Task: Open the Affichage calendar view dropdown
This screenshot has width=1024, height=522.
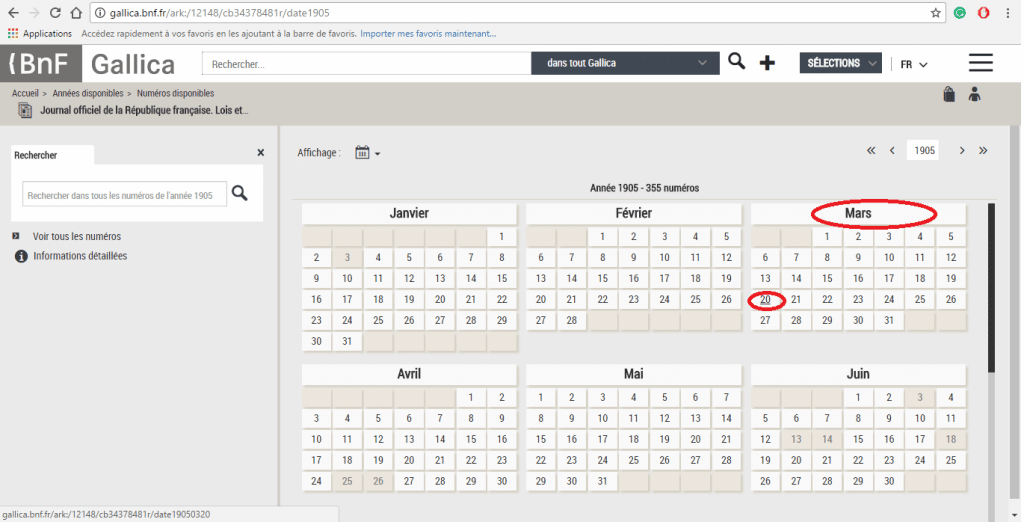Action: 367,153
